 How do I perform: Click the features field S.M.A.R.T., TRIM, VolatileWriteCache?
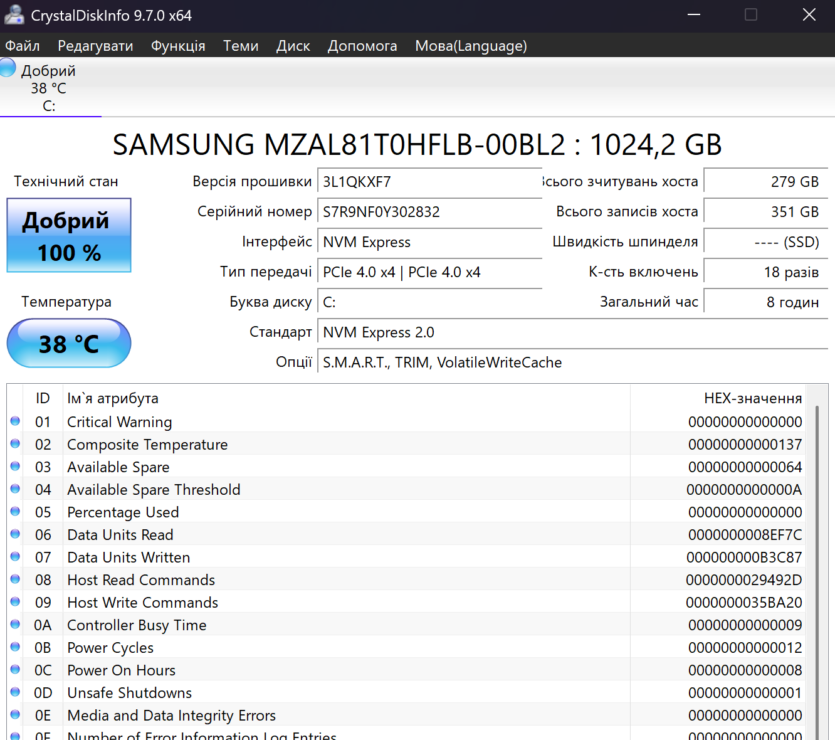click(x=573, y=362)
